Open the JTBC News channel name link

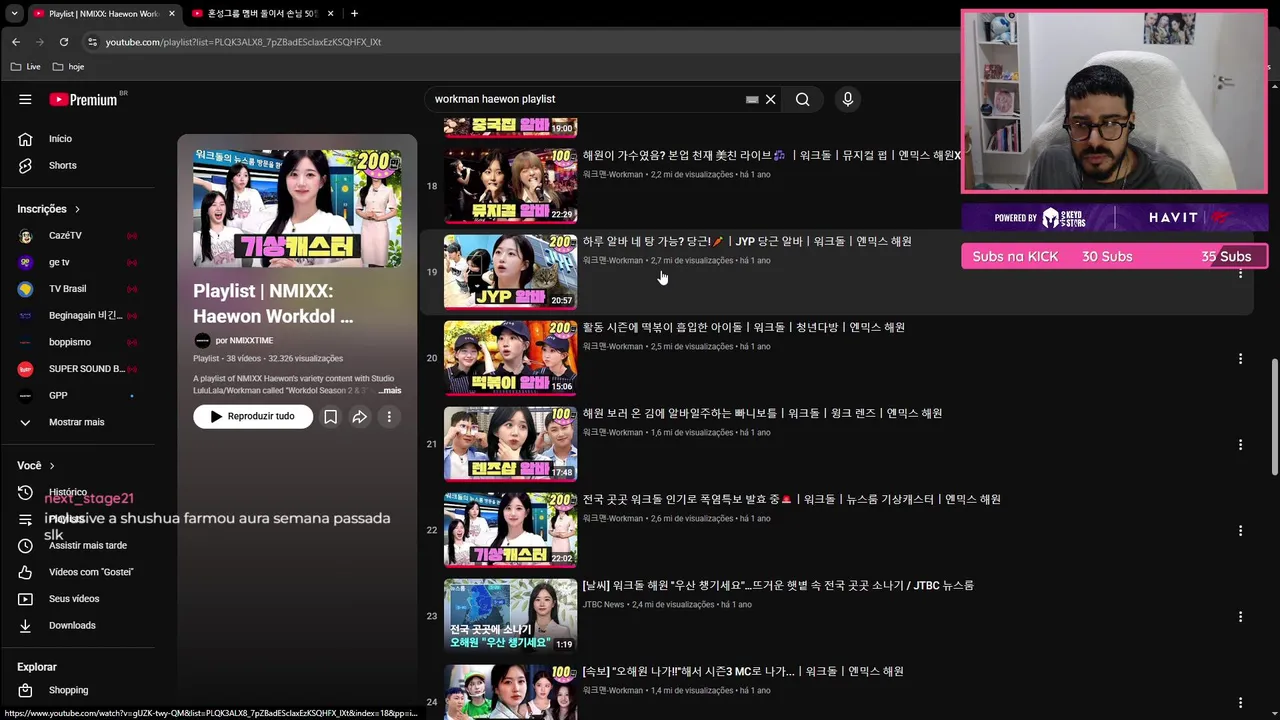click(603, 605)
